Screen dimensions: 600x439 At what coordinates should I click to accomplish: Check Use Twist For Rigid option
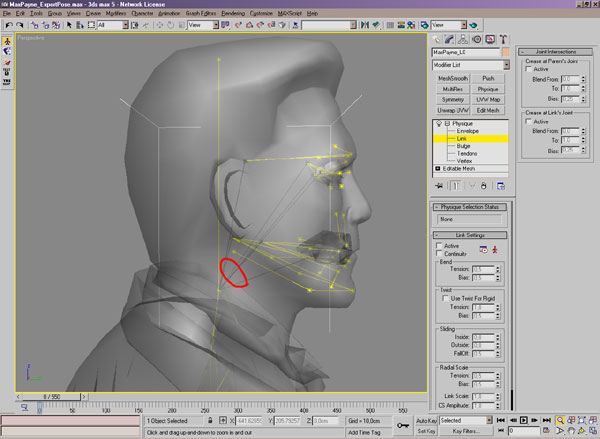click(446, 299)
